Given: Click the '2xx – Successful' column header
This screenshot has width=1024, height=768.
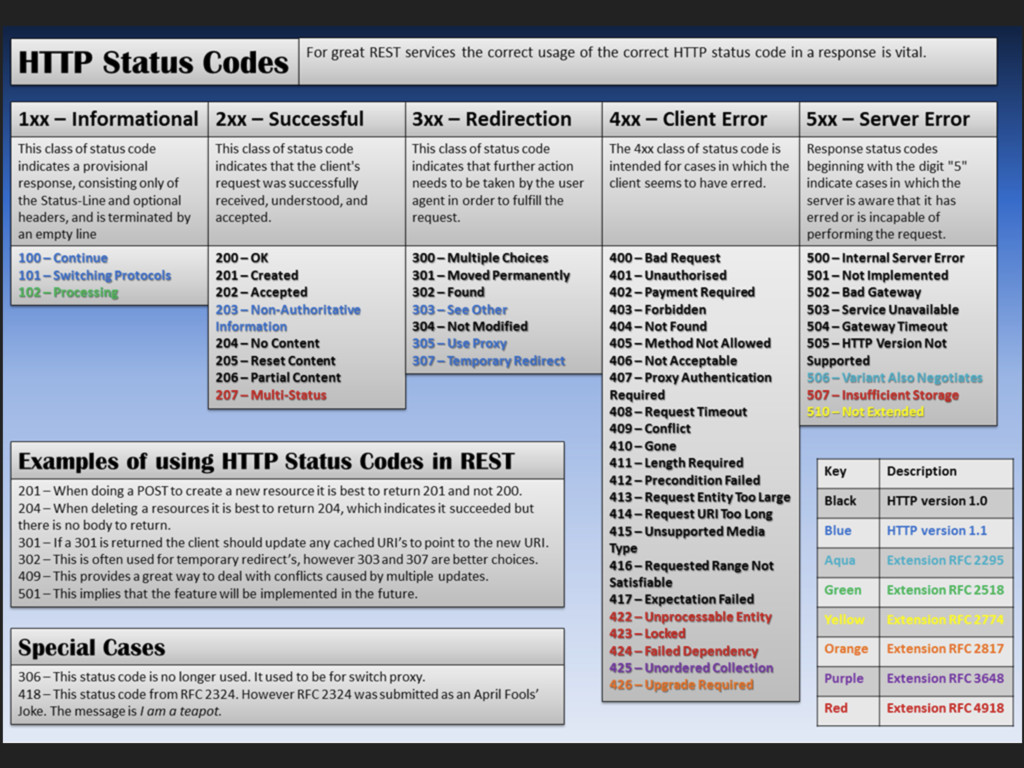Looking at the screenshot, I should pos(307,119).
